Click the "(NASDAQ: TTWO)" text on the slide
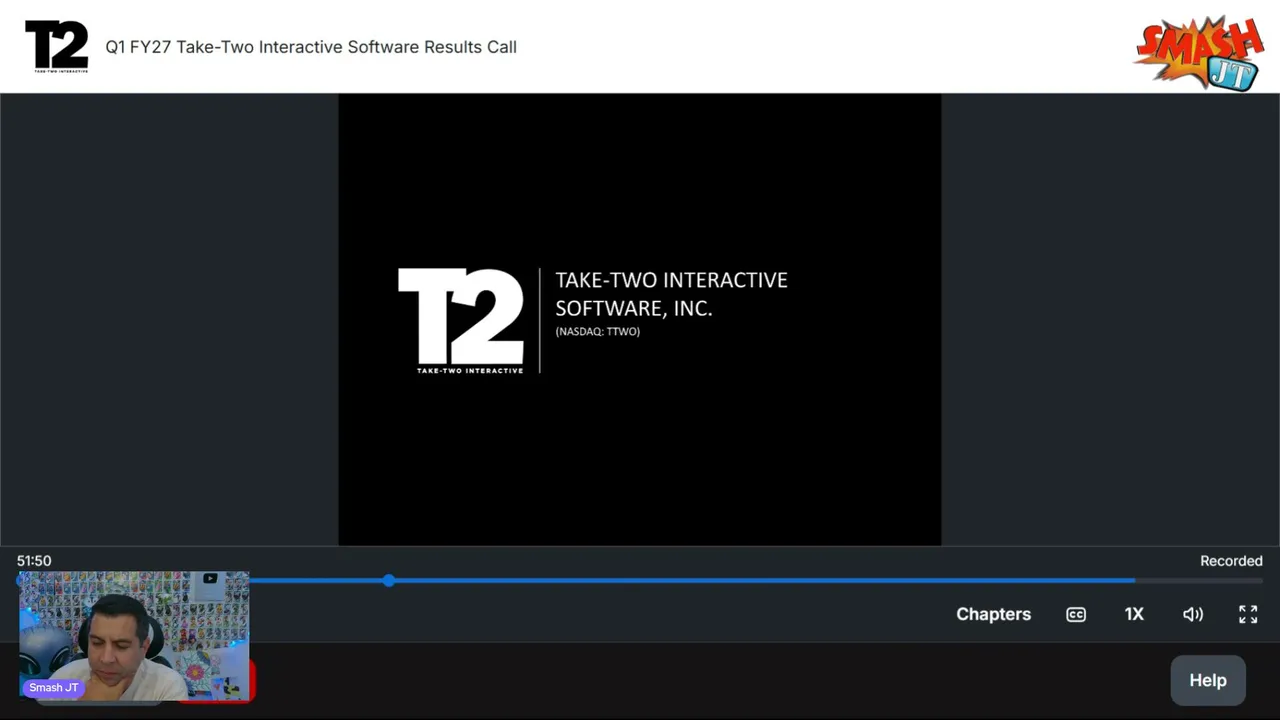This screenshot has width=1280, height=720. [x=598, y=331]
